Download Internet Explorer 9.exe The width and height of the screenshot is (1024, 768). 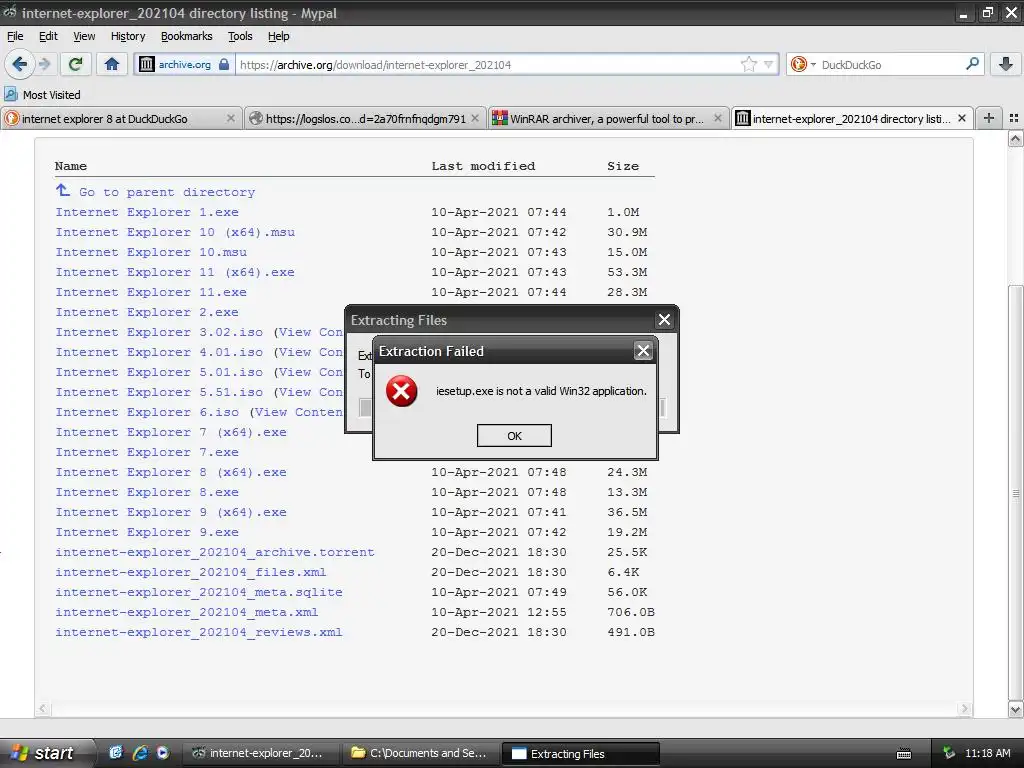point(147,532)
